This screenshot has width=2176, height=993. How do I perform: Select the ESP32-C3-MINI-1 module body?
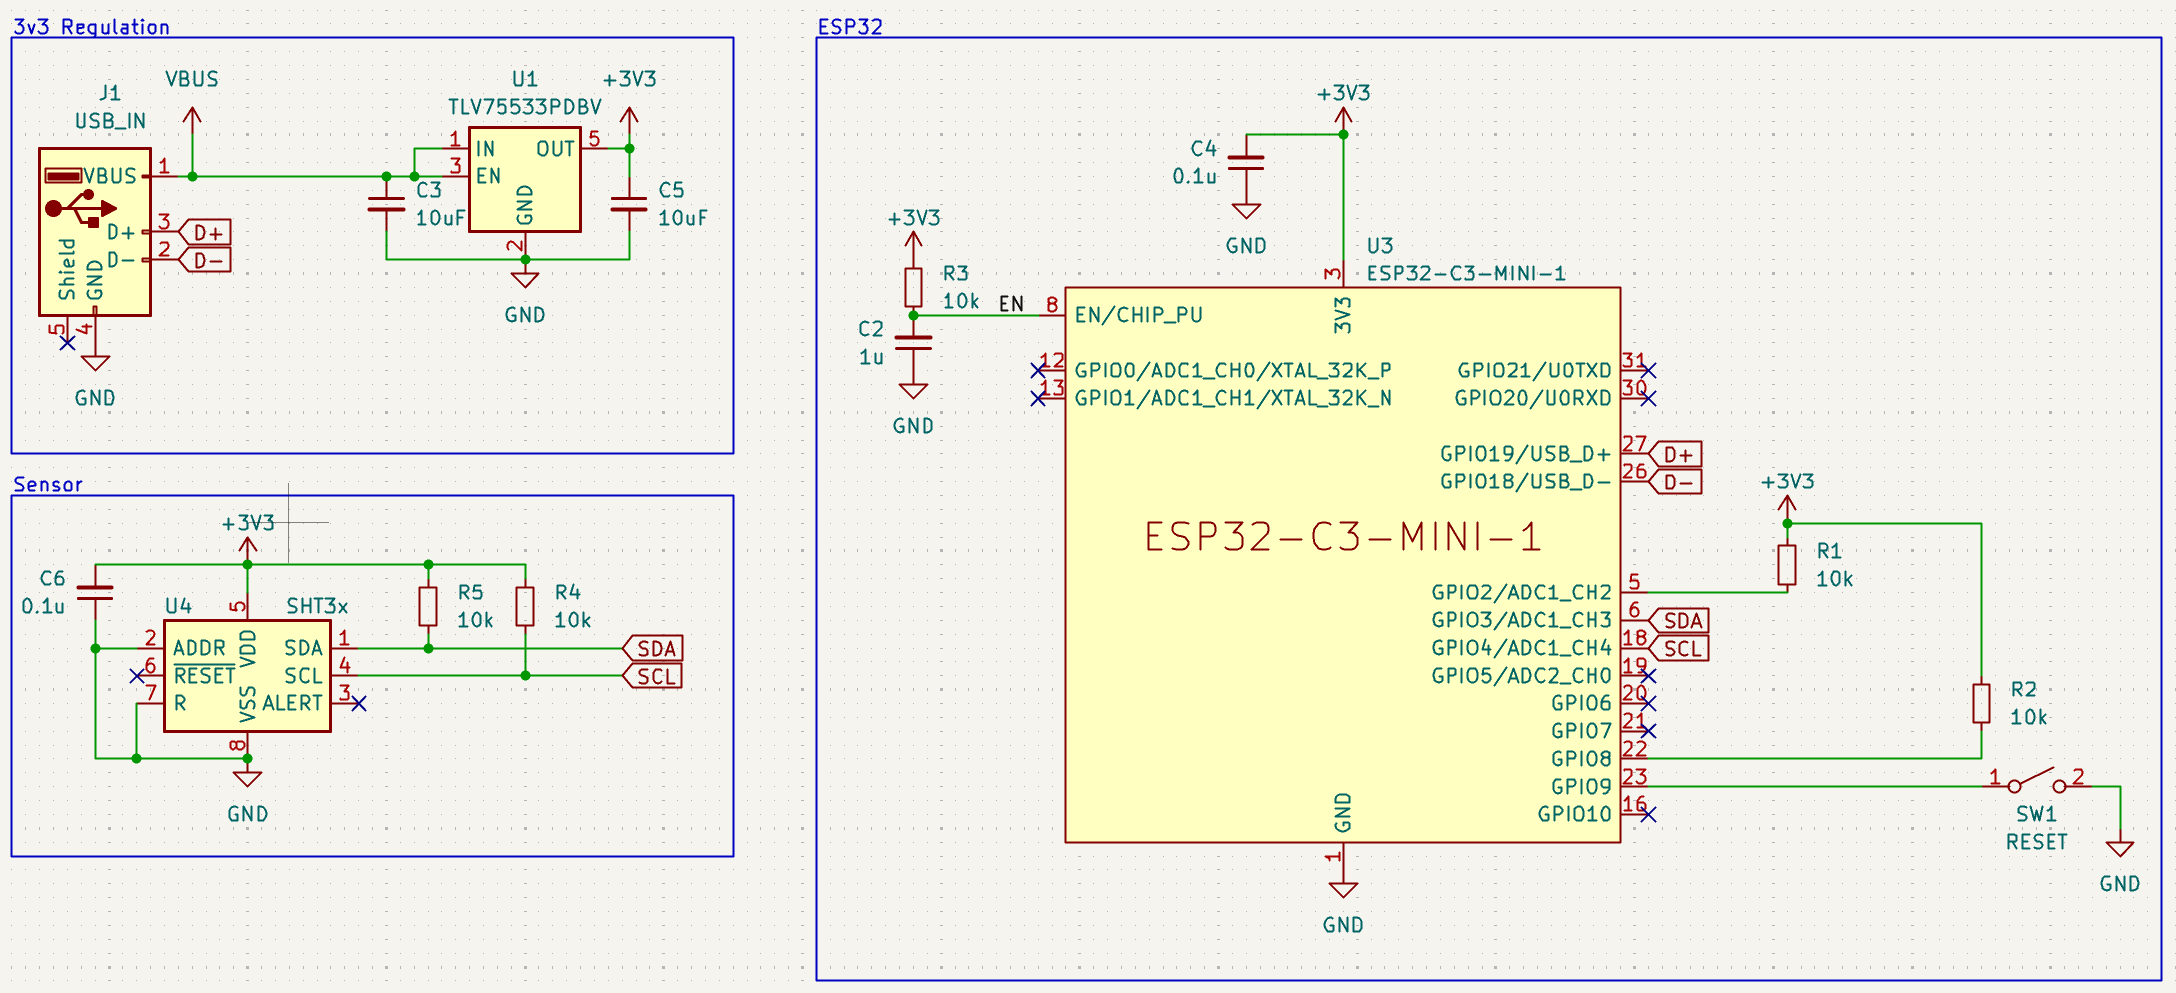pyautogui.click(x=1343, y=565)
